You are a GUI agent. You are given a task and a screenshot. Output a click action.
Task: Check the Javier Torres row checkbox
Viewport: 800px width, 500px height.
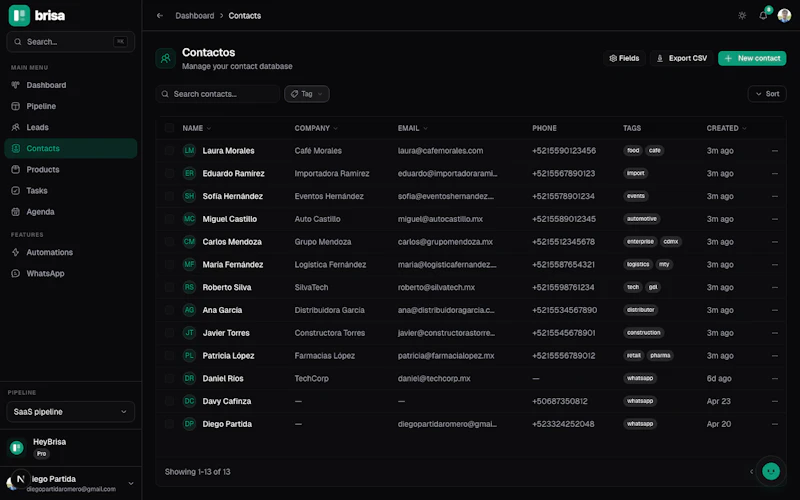click(169, 333)
